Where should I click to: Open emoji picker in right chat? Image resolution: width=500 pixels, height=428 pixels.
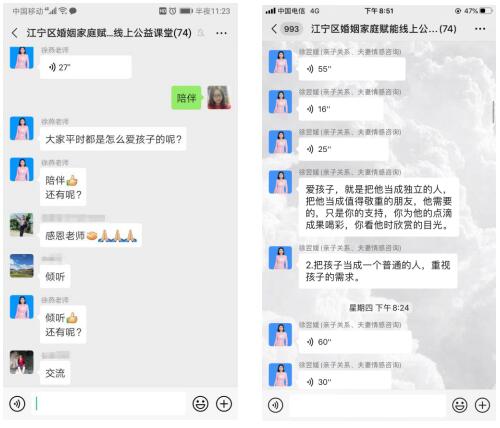(460, 405)
